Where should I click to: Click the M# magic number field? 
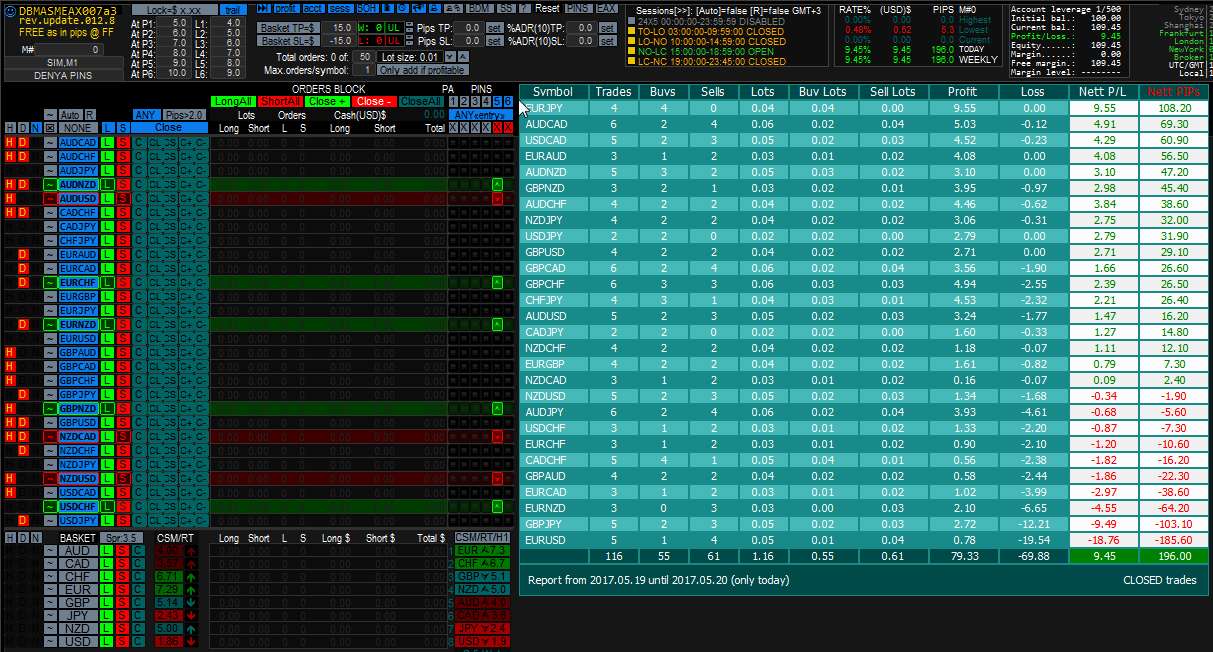tap(69, 49)
